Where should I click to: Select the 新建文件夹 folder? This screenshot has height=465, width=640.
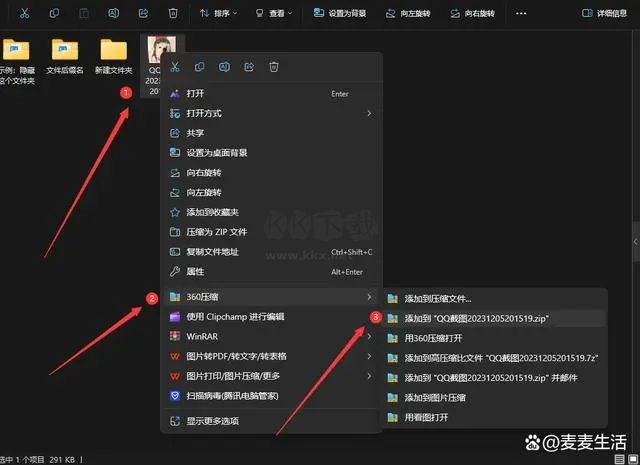point(114,57)
